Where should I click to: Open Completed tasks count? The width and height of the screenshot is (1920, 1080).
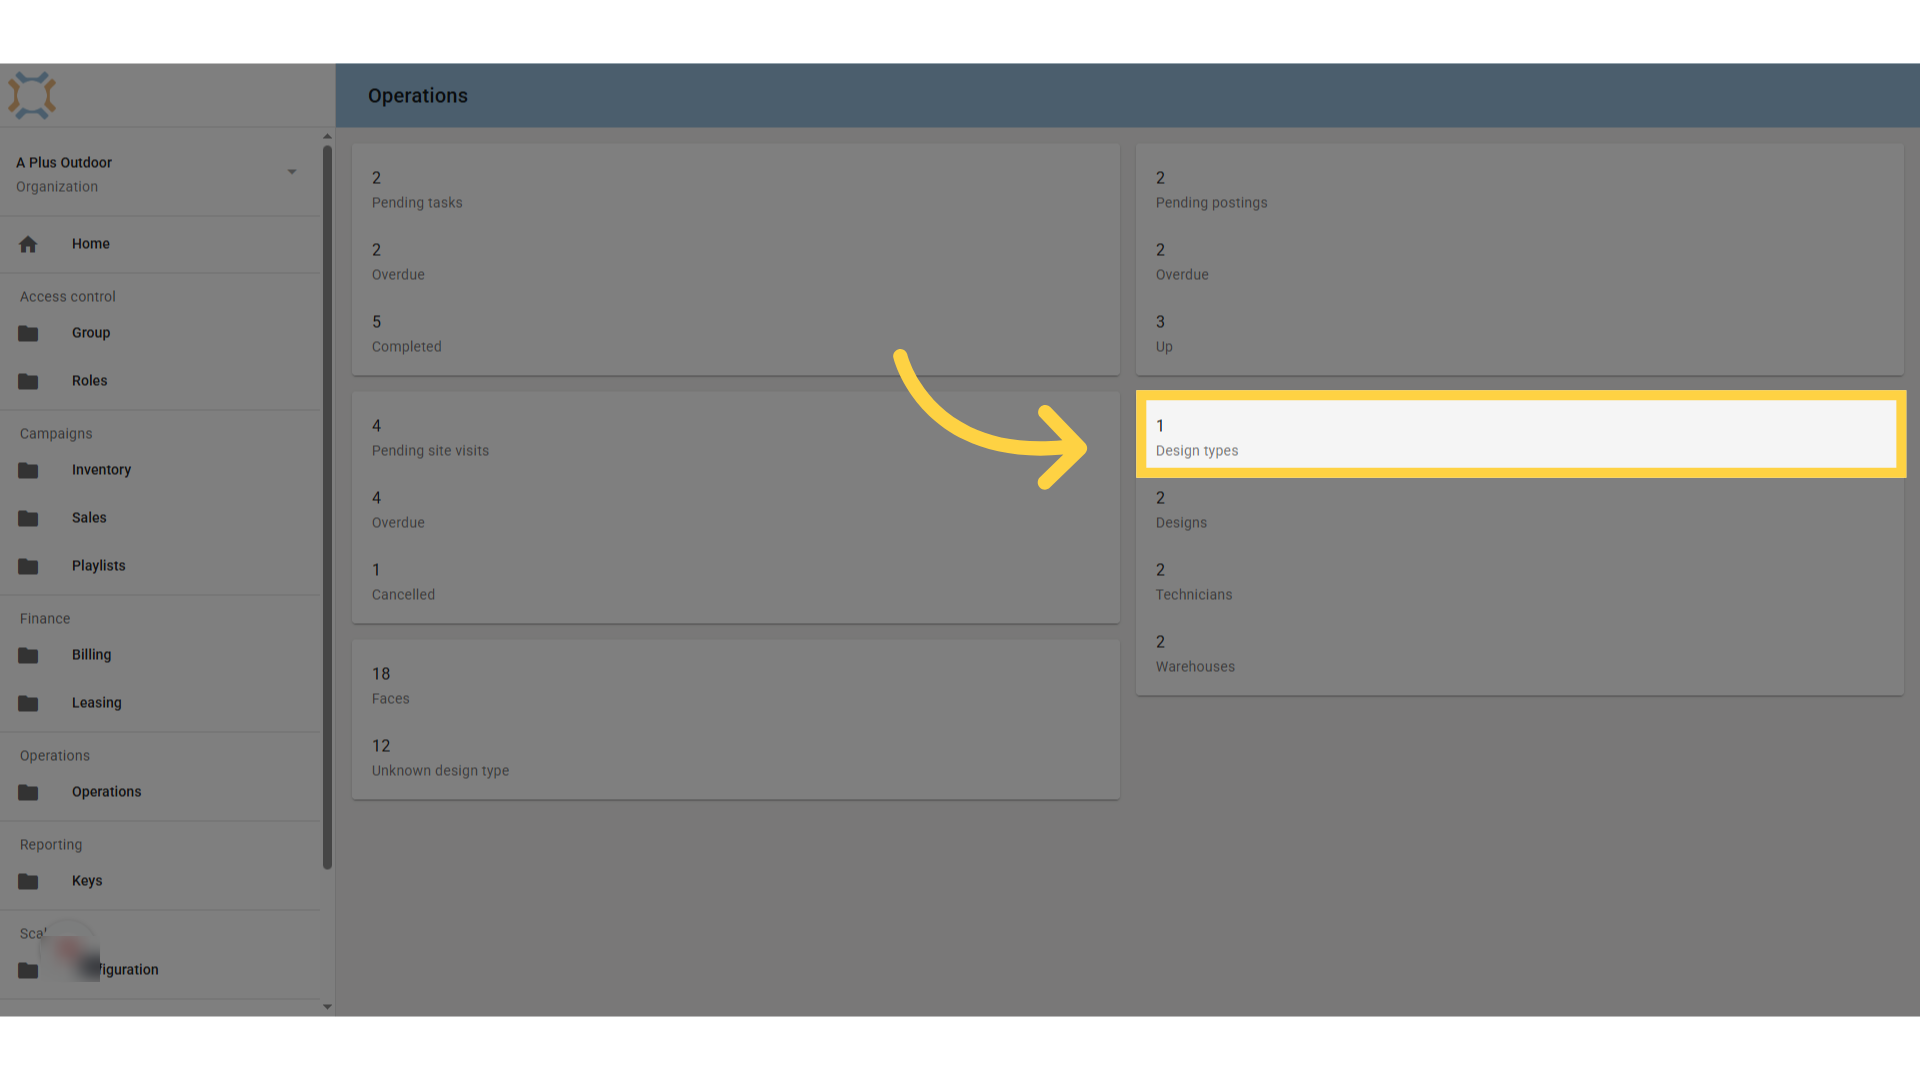pyautogui.click(x=736, y=334)
